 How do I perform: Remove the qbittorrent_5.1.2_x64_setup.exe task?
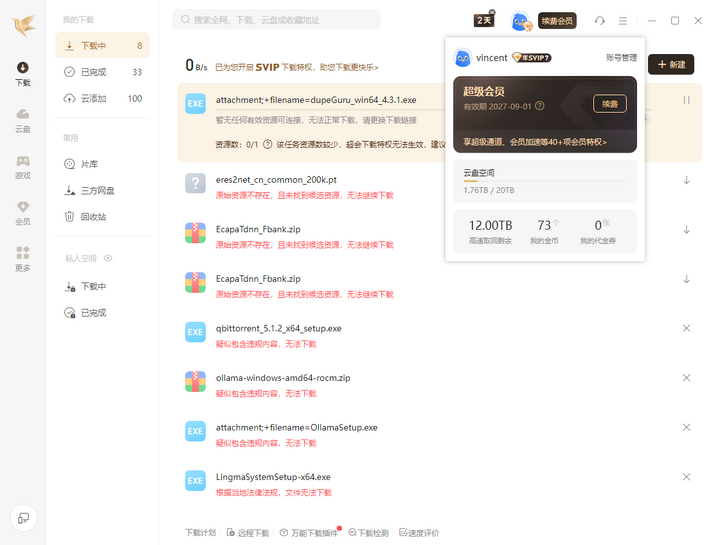[x=686, y=328]
